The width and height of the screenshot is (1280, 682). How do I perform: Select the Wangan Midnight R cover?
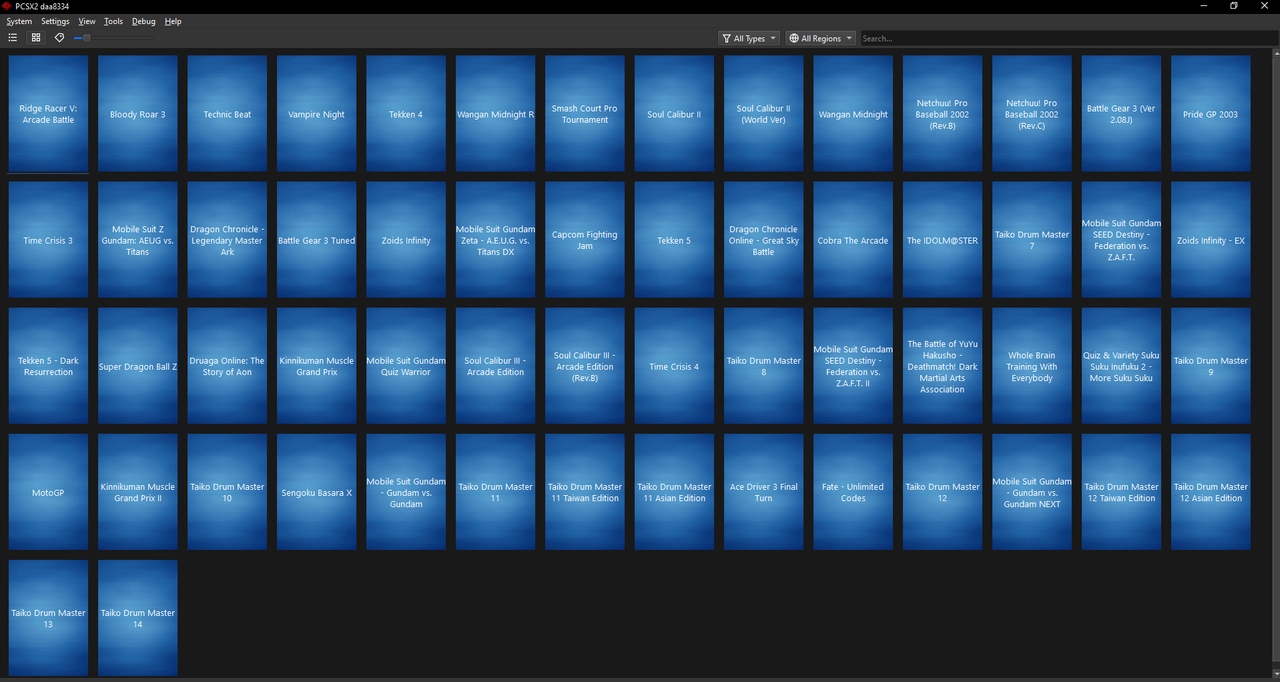[496, 114]
